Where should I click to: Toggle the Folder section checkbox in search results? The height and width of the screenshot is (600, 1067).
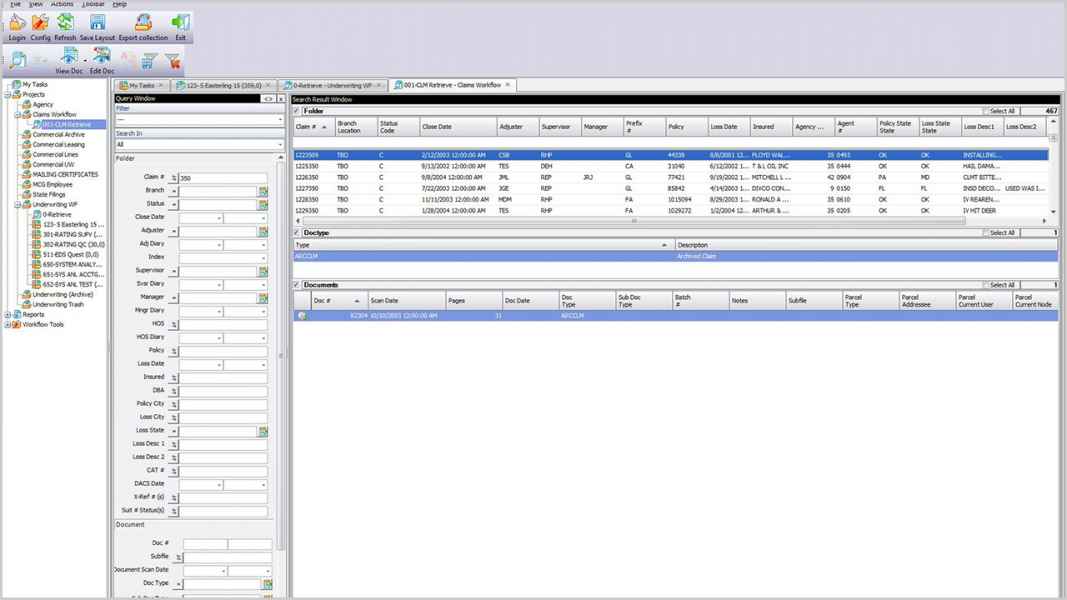297,111
